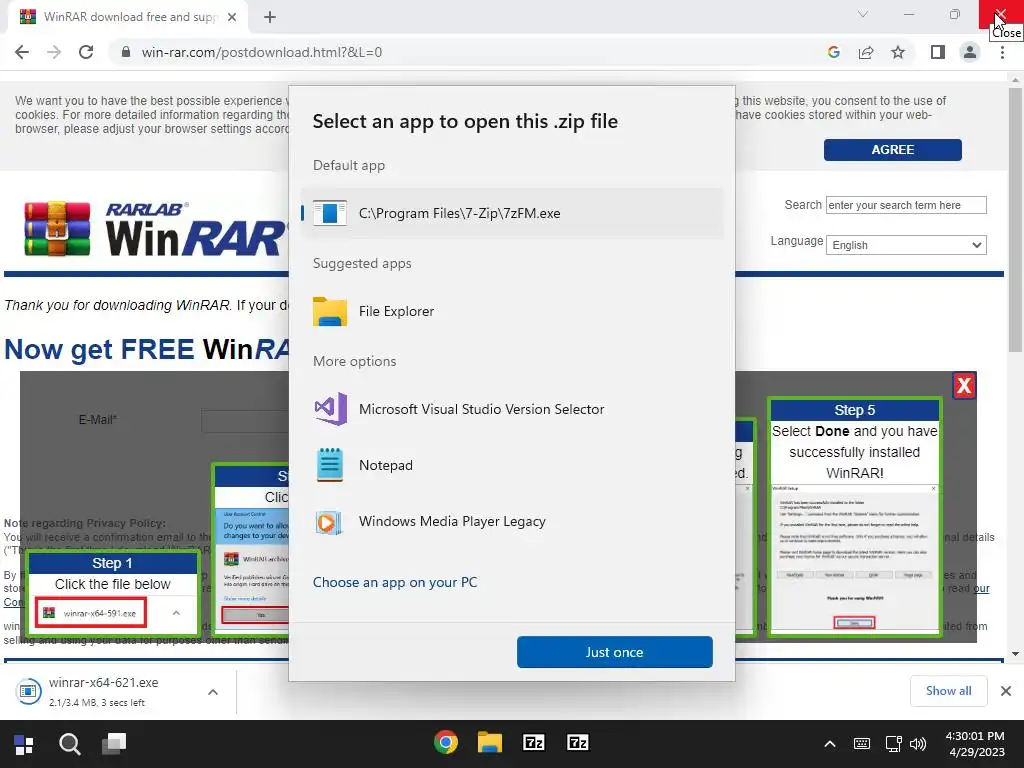Choose 7-Zip 7zFM.exe default app

[x=512, y=213]
